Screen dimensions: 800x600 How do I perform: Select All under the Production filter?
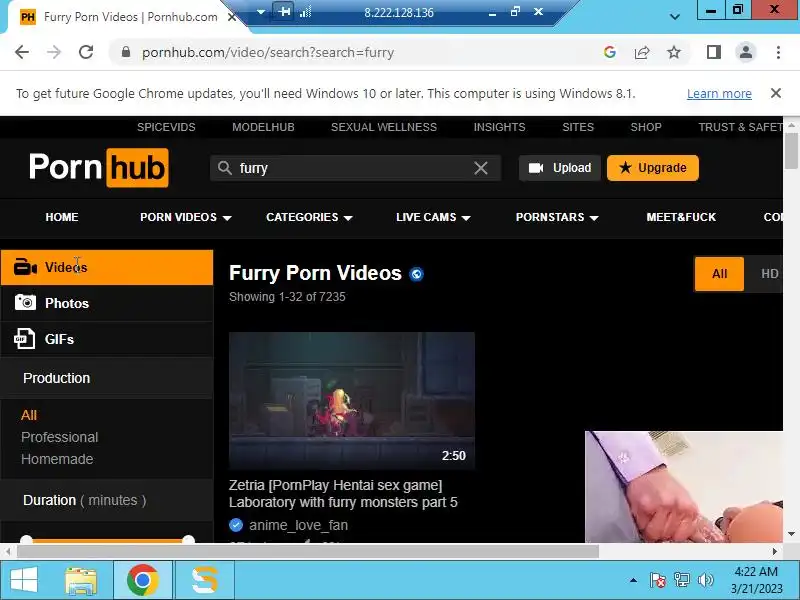pos(29,415)
